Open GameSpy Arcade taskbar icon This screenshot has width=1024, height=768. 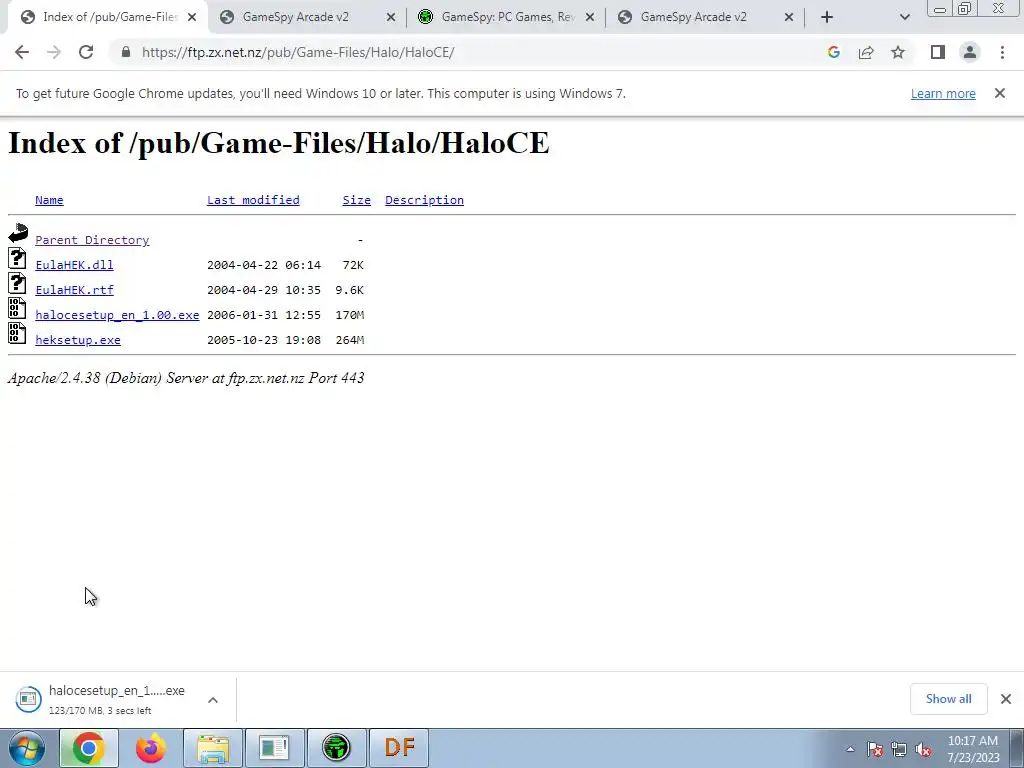tap(336, 748)
